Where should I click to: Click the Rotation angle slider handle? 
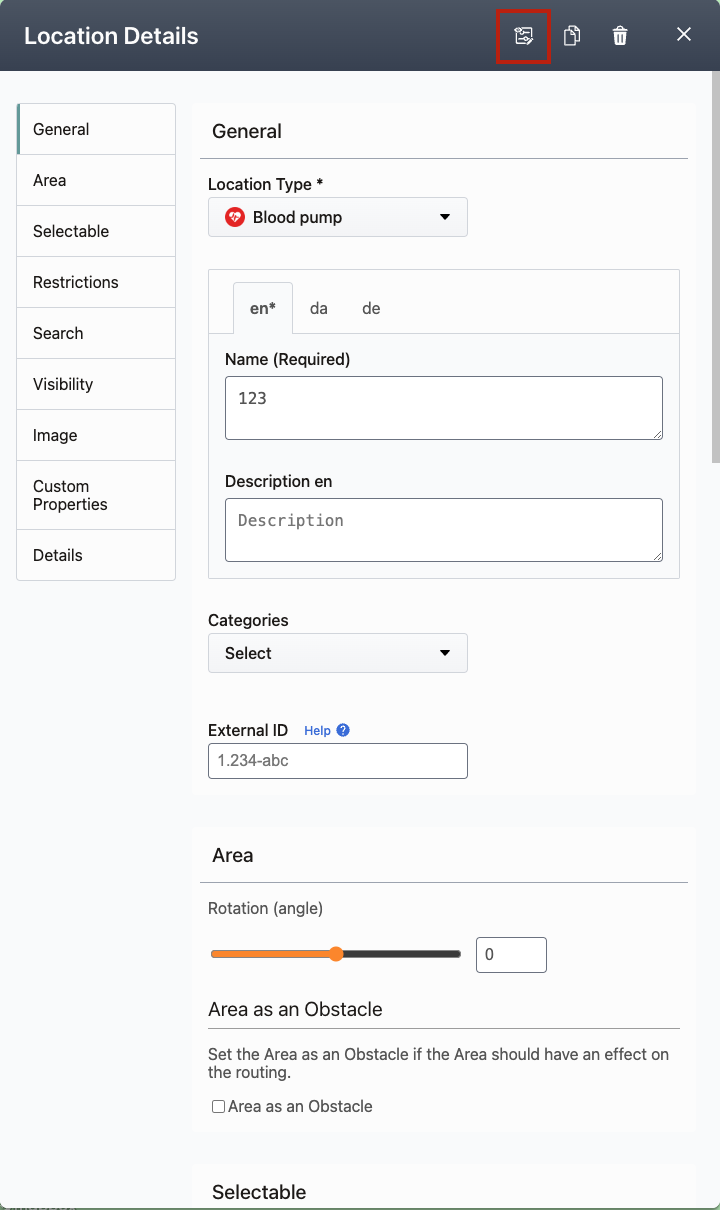point(336,954)
